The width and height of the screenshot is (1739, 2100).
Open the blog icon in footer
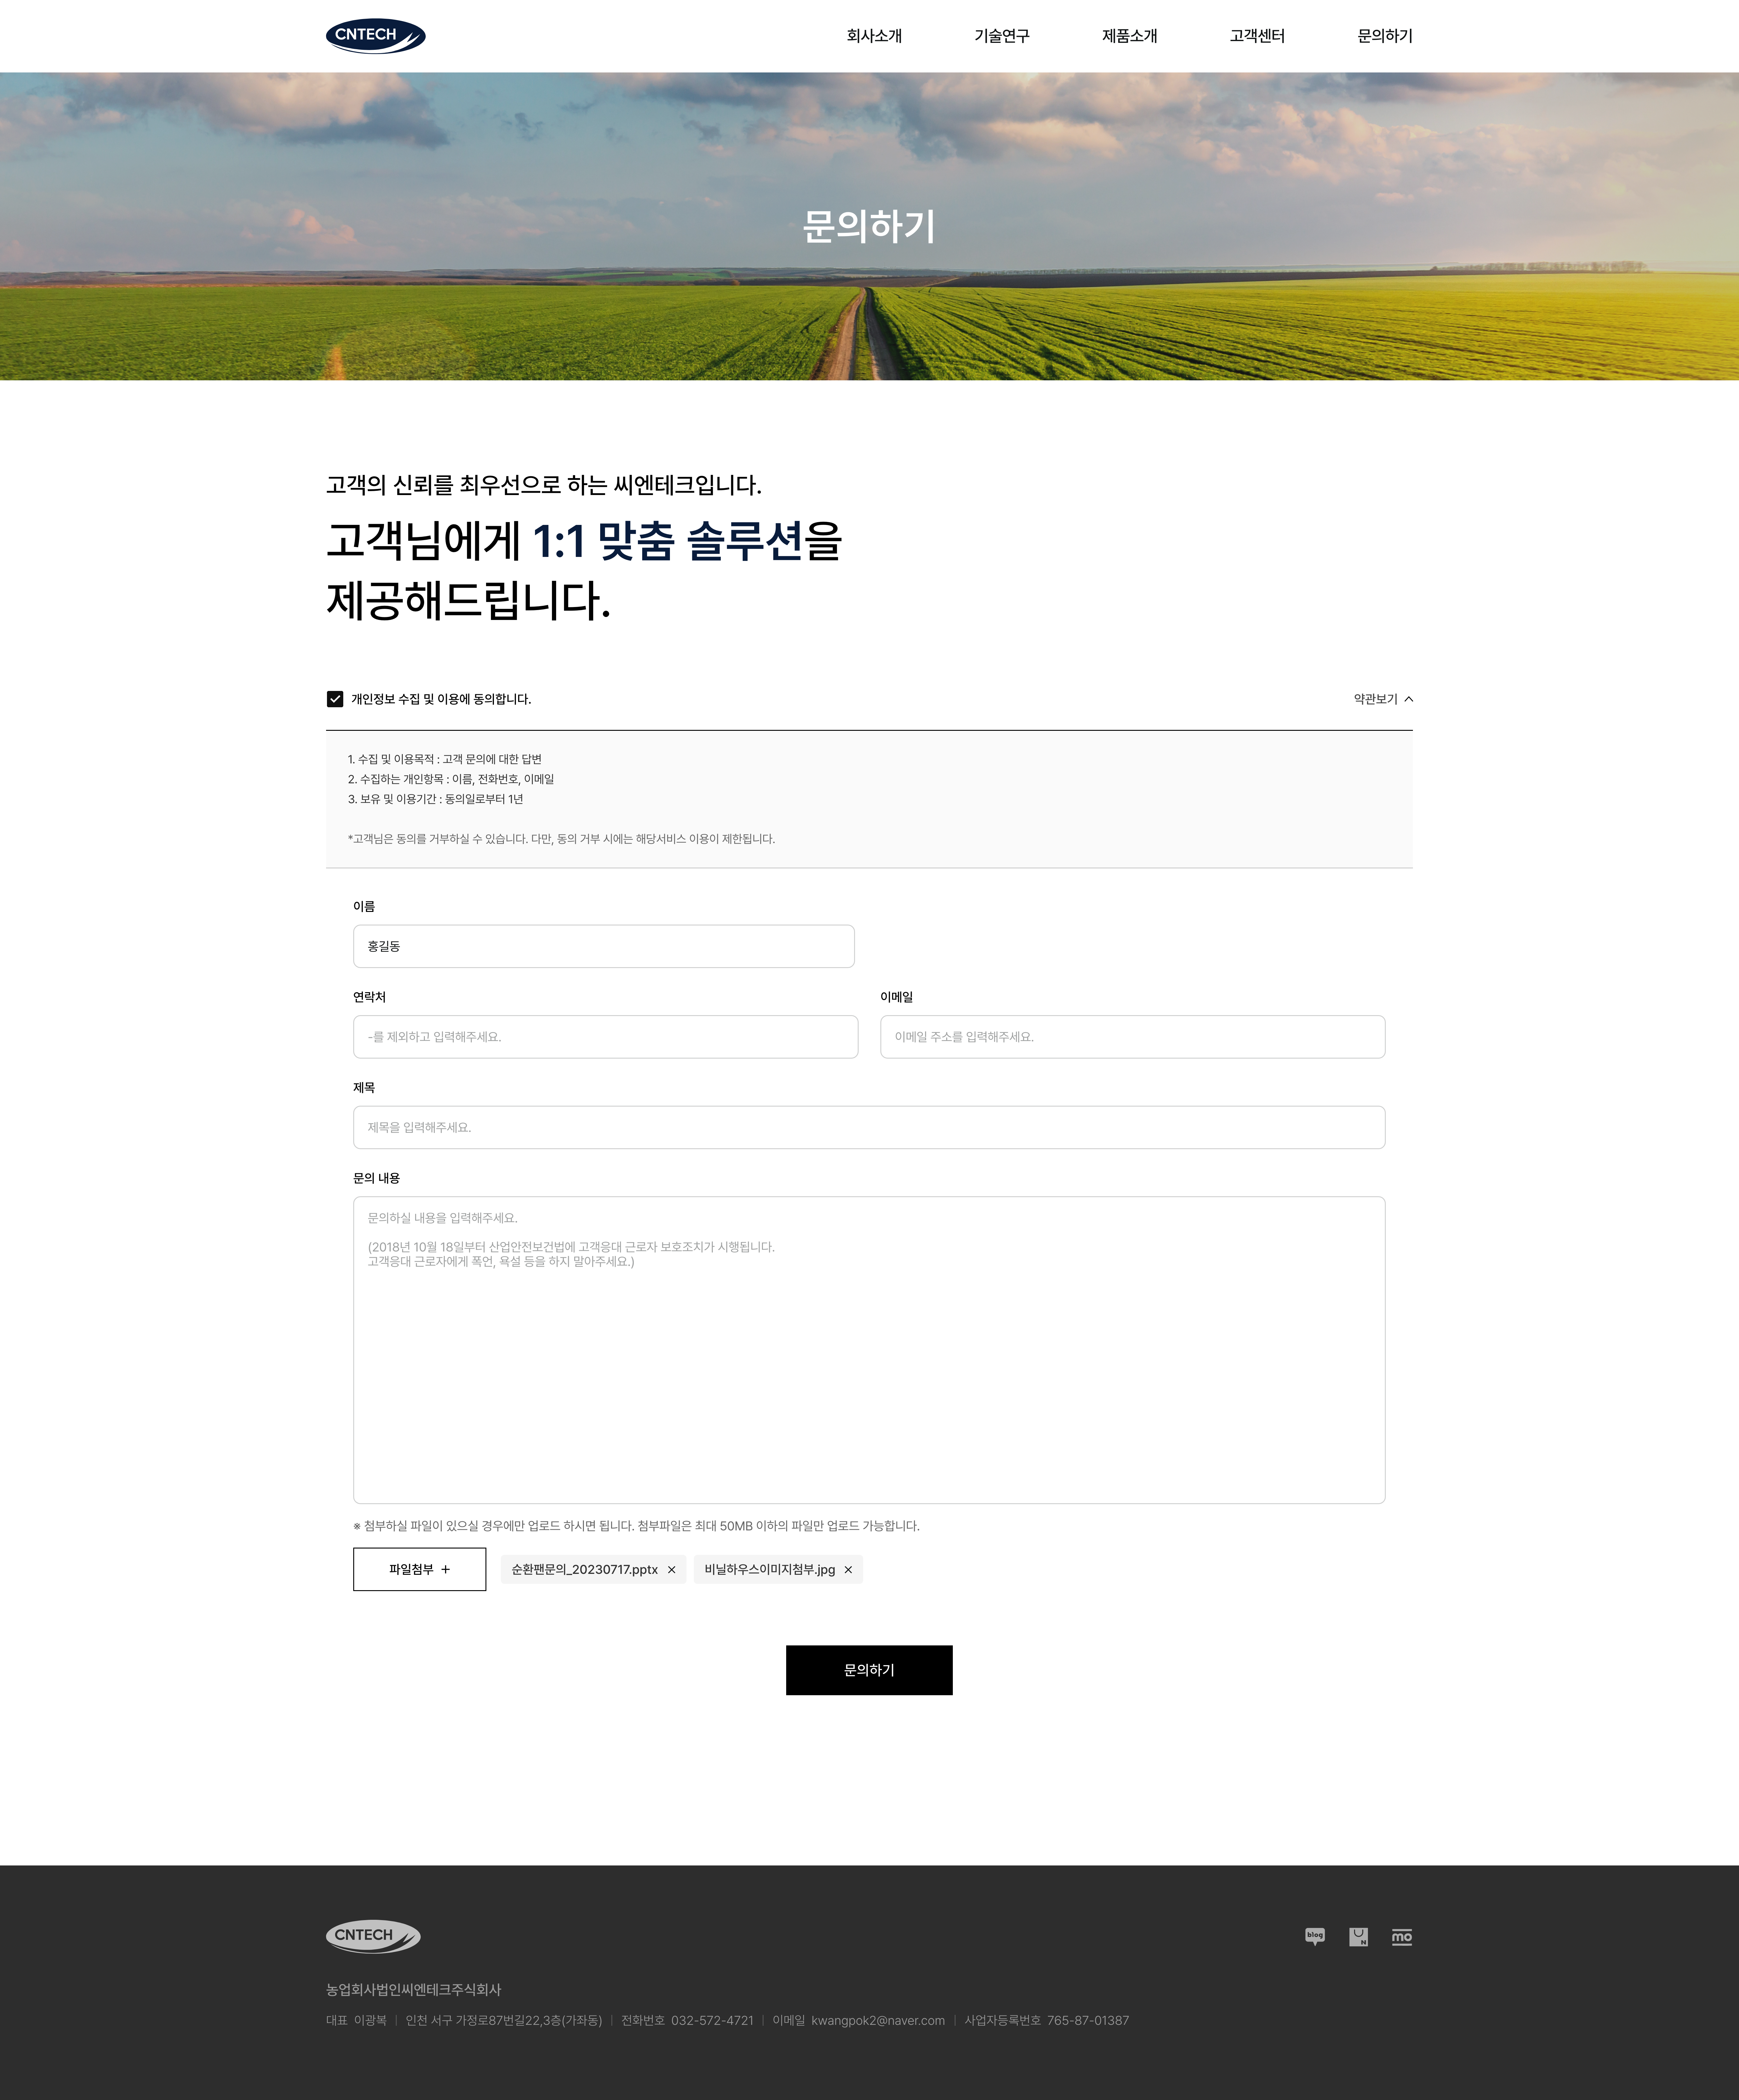(1315, 1937)
